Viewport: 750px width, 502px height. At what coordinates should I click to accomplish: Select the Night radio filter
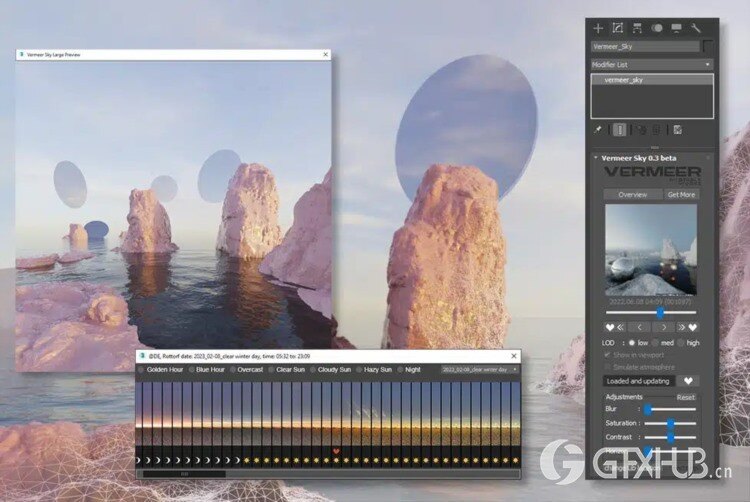point(401,369)
